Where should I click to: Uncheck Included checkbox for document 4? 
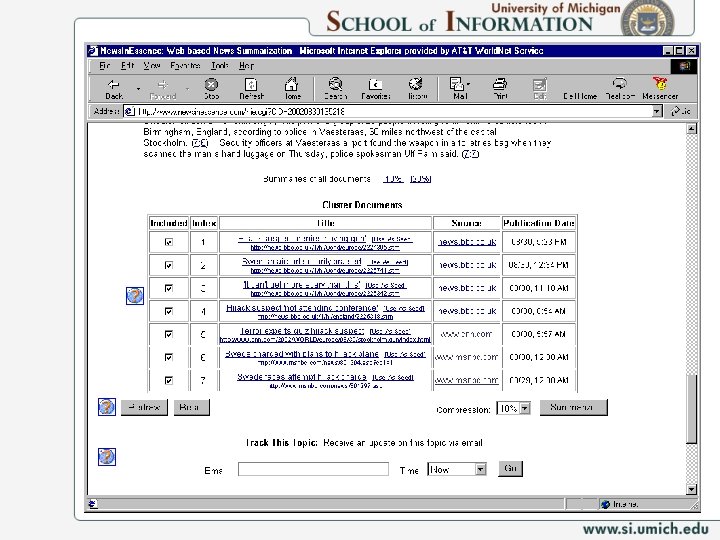tap(169, 311)
